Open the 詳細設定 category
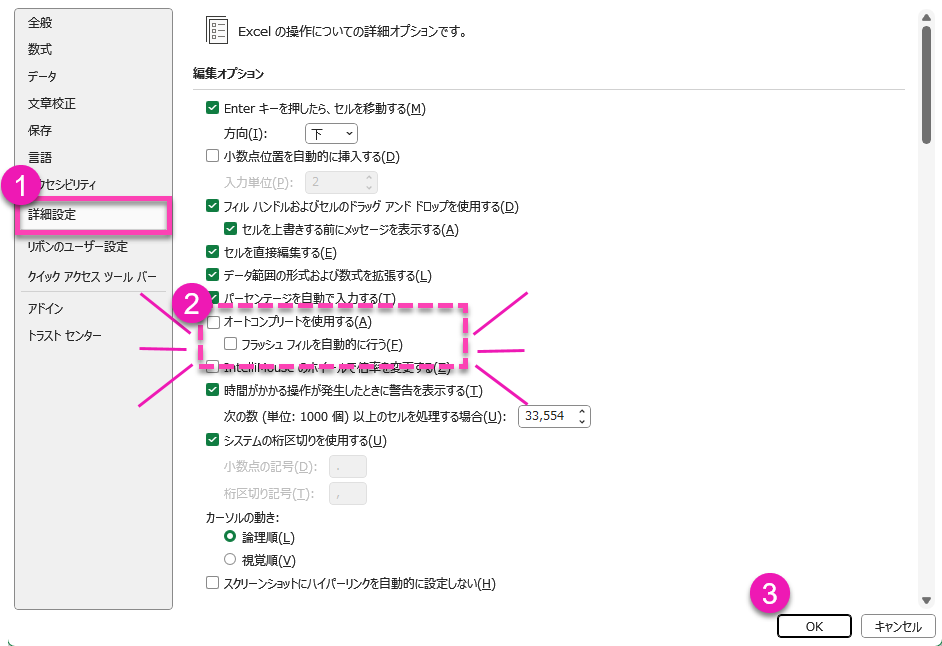 [52, 215]
